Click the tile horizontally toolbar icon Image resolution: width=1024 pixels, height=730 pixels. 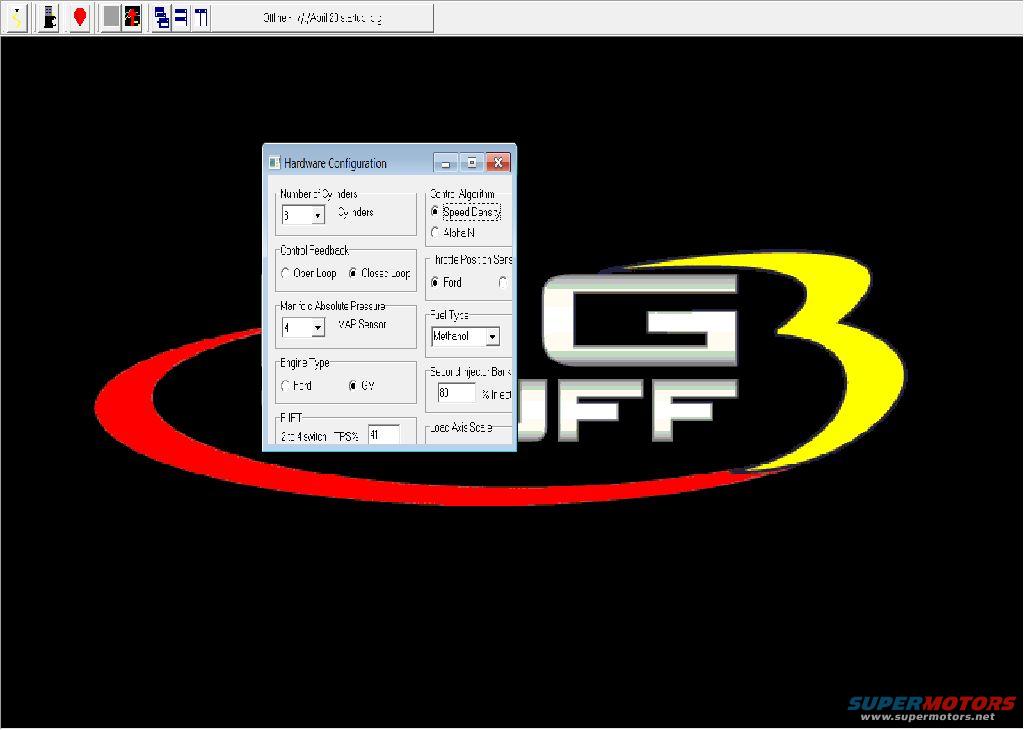click(181, 18)
